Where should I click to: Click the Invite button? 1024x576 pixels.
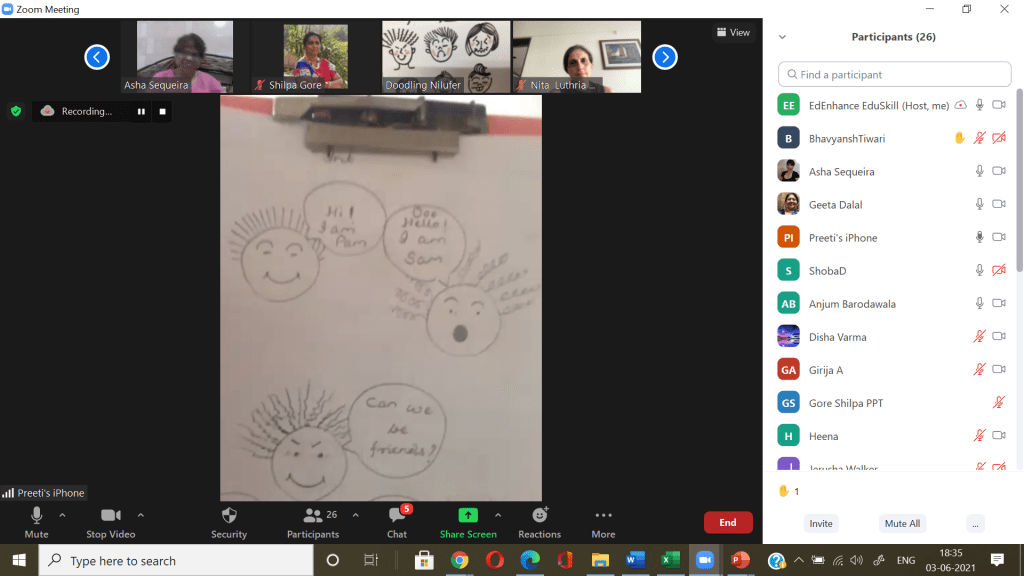coord(821,523)
